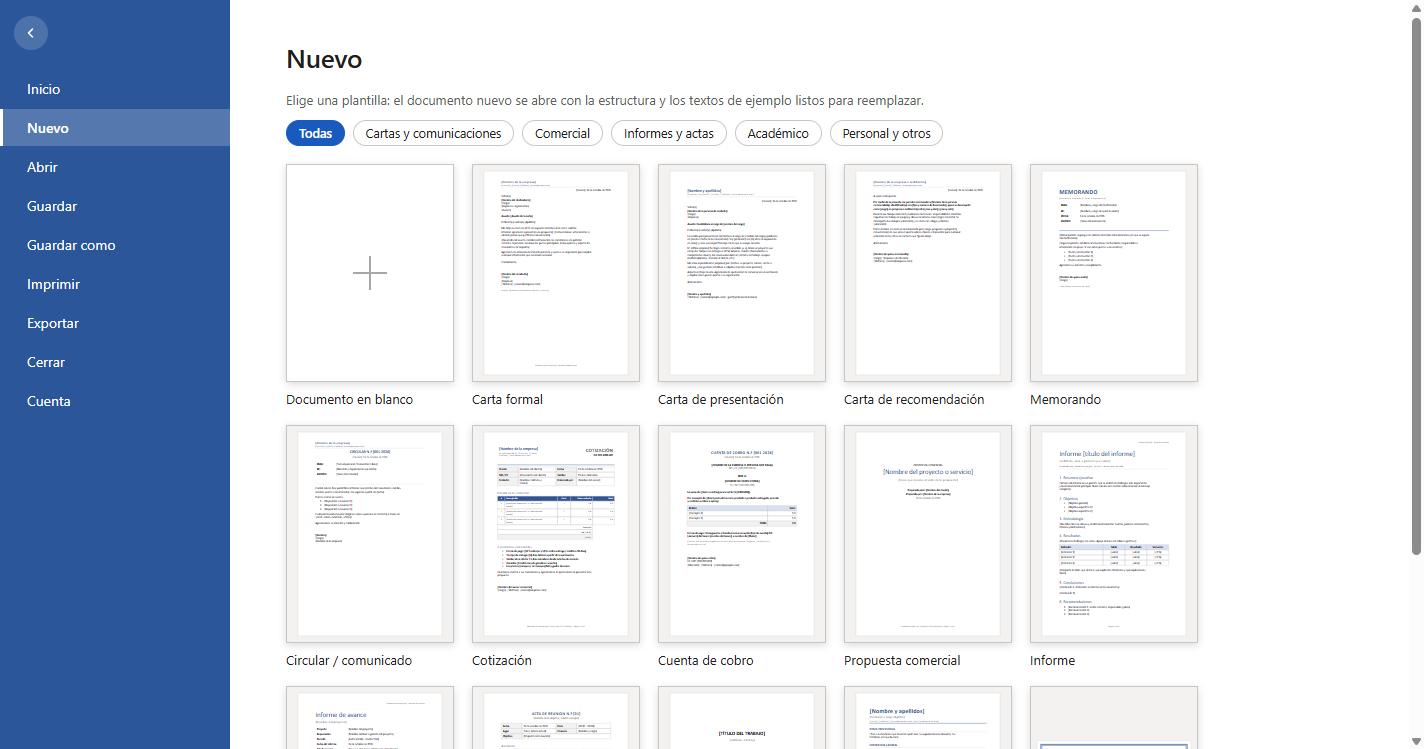Open Circular / comunicado template
The height and width of the screenshot is (749, 1424).
pos(370,534)
